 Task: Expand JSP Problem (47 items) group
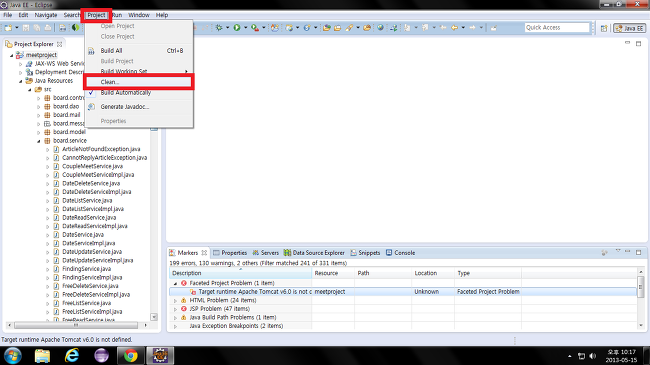(175, 309)
